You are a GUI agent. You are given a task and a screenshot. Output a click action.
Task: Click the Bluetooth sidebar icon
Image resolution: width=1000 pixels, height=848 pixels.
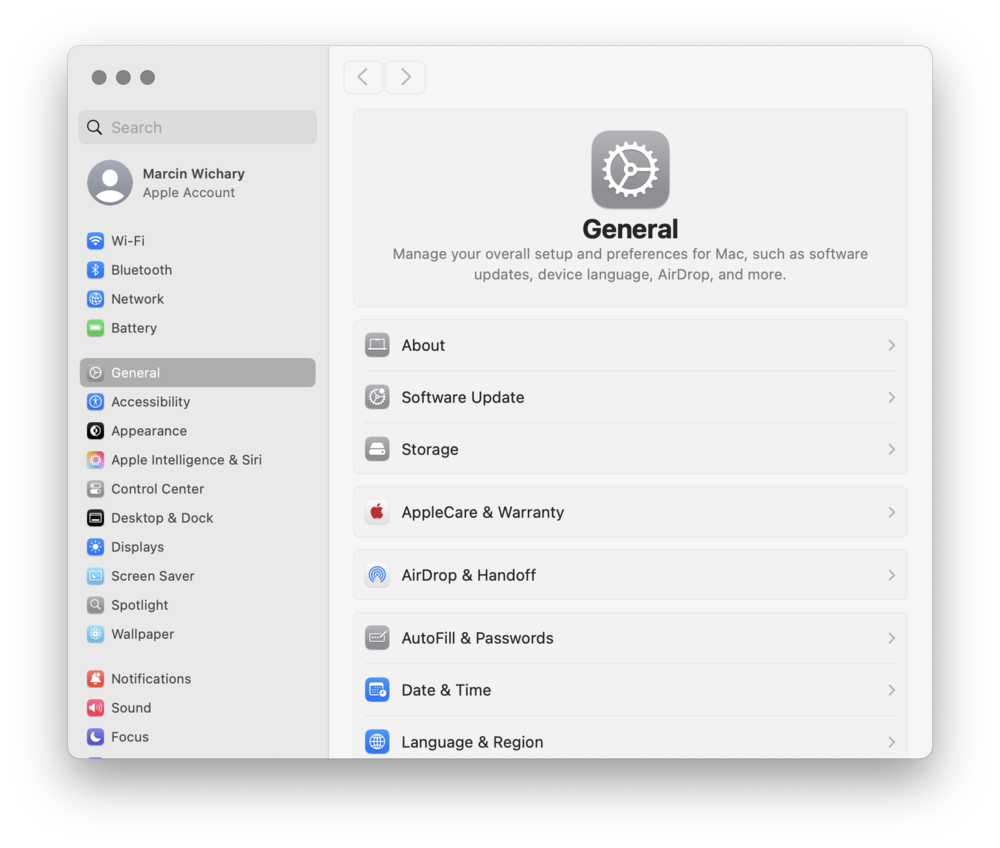[x=95, y=270]
